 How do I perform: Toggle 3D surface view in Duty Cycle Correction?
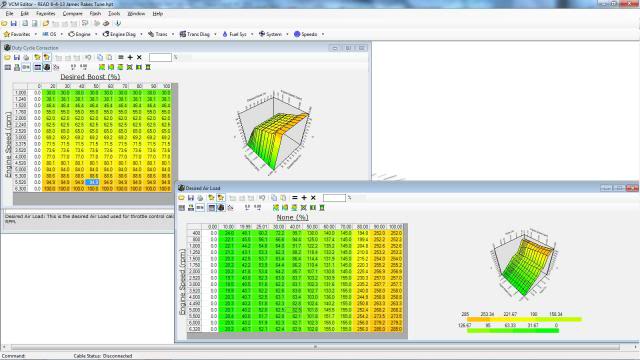pos(47,67)
